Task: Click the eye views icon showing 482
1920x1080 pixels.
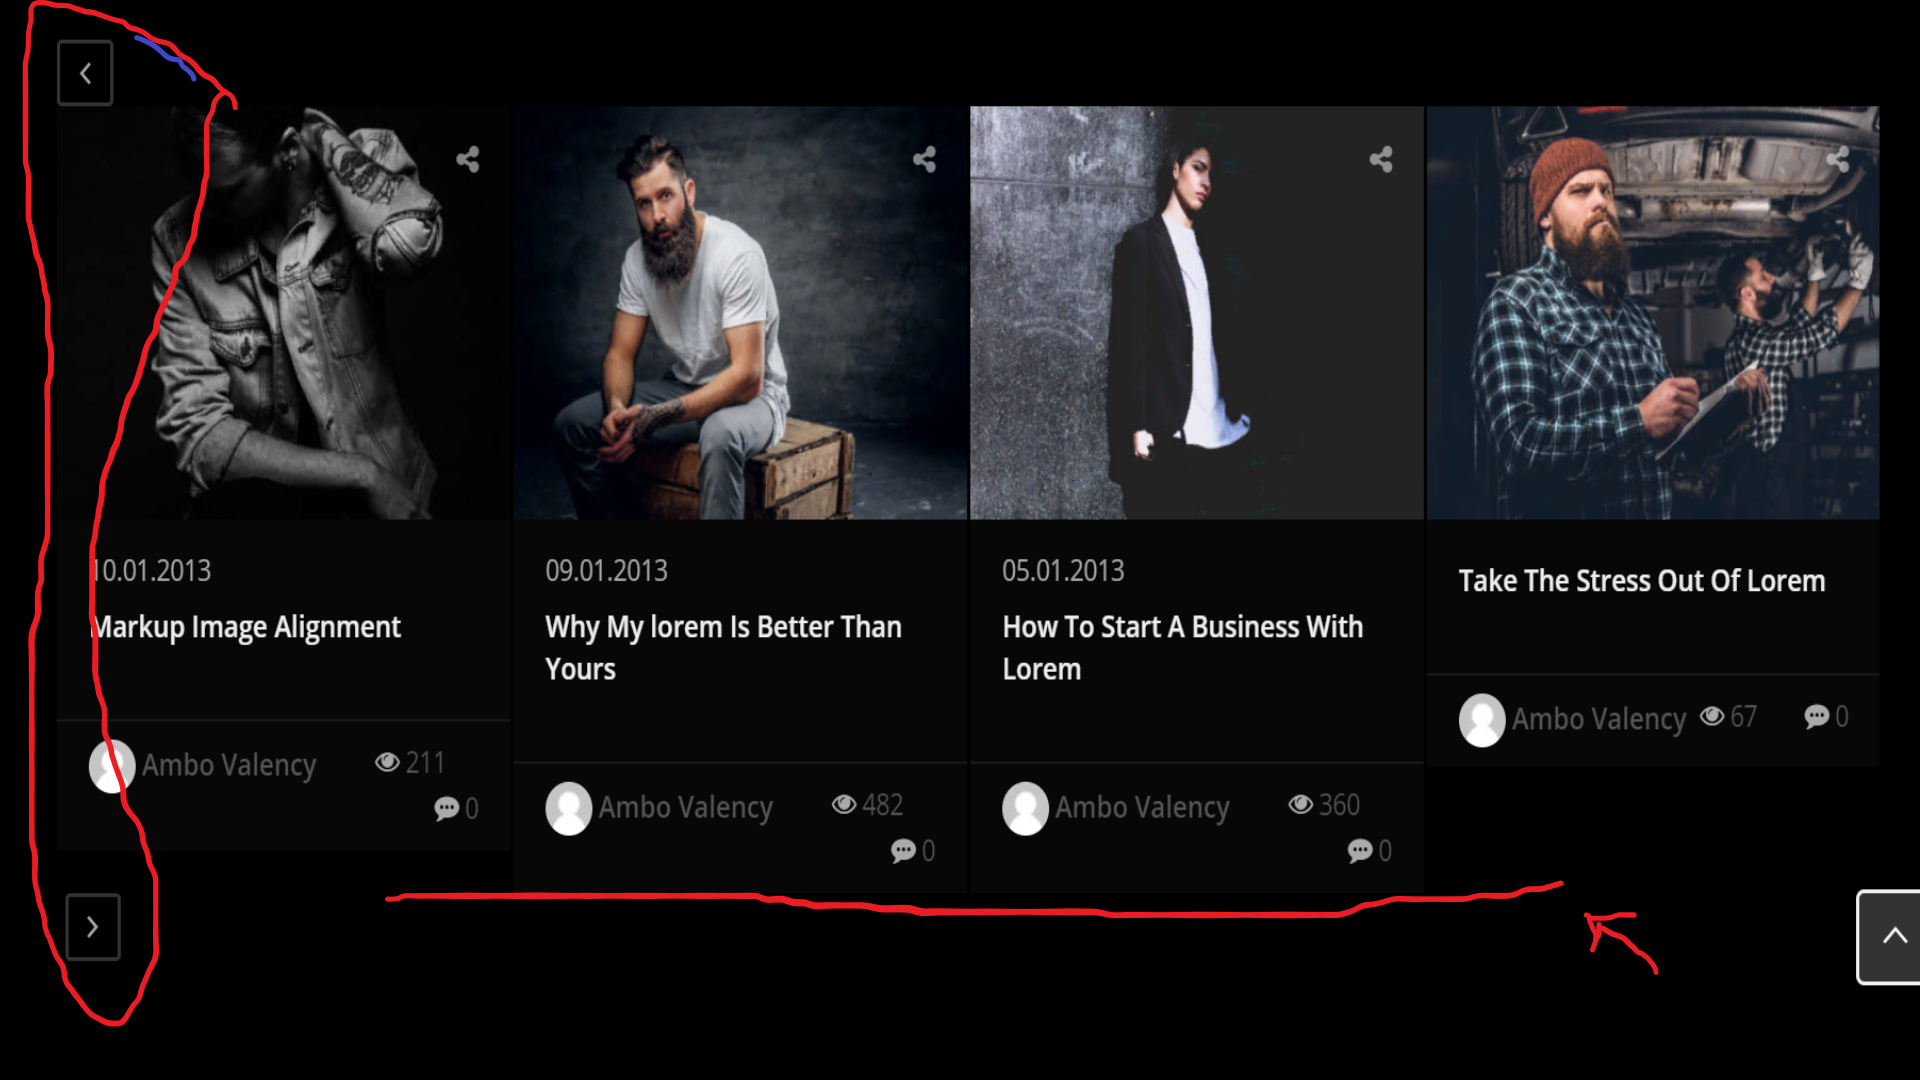Action: click(844, 805)
